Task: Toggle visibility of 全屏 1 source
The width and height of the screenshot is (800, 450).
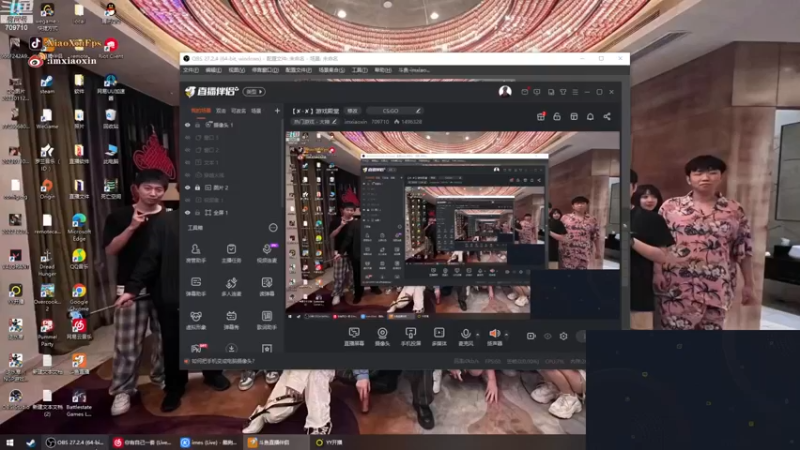Action: tap(188, 213)
